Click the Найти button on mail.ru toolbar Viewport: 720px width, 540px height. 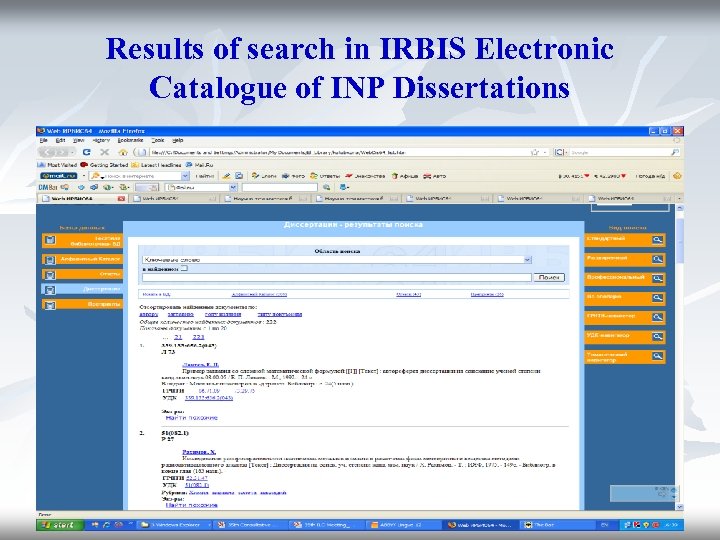(x=205, y=176)
